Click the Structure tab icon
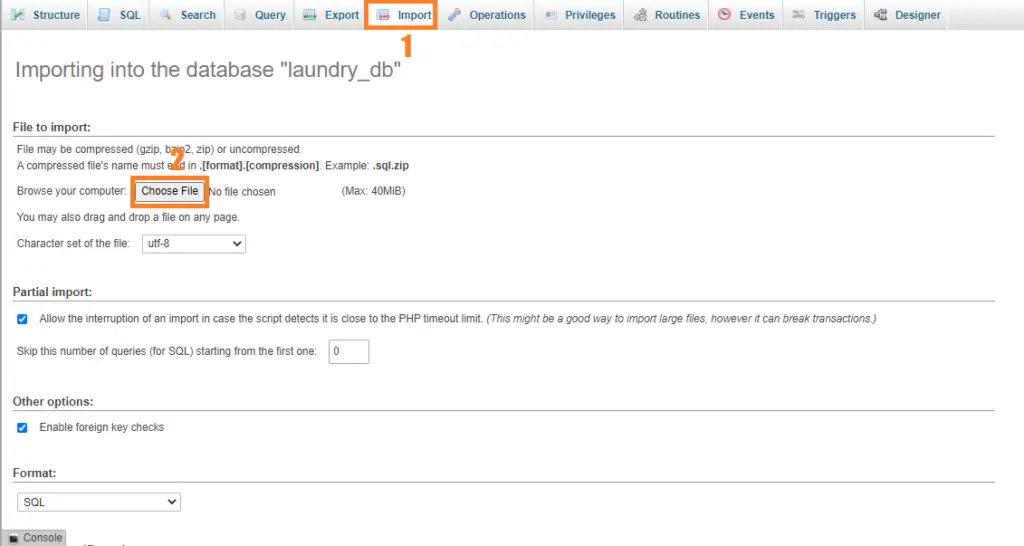Image resolution: width=1024 pixels, height=546 pixels. click(x=18, y=15)
